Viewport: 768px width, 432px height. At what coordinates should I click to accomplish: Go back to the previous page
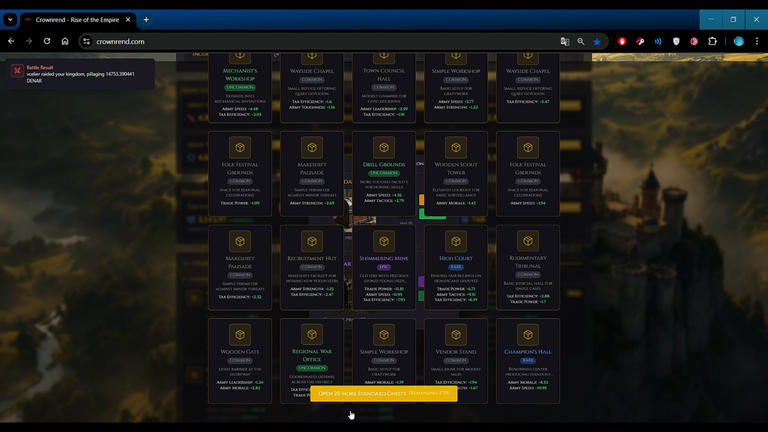[x=11, y=42]
